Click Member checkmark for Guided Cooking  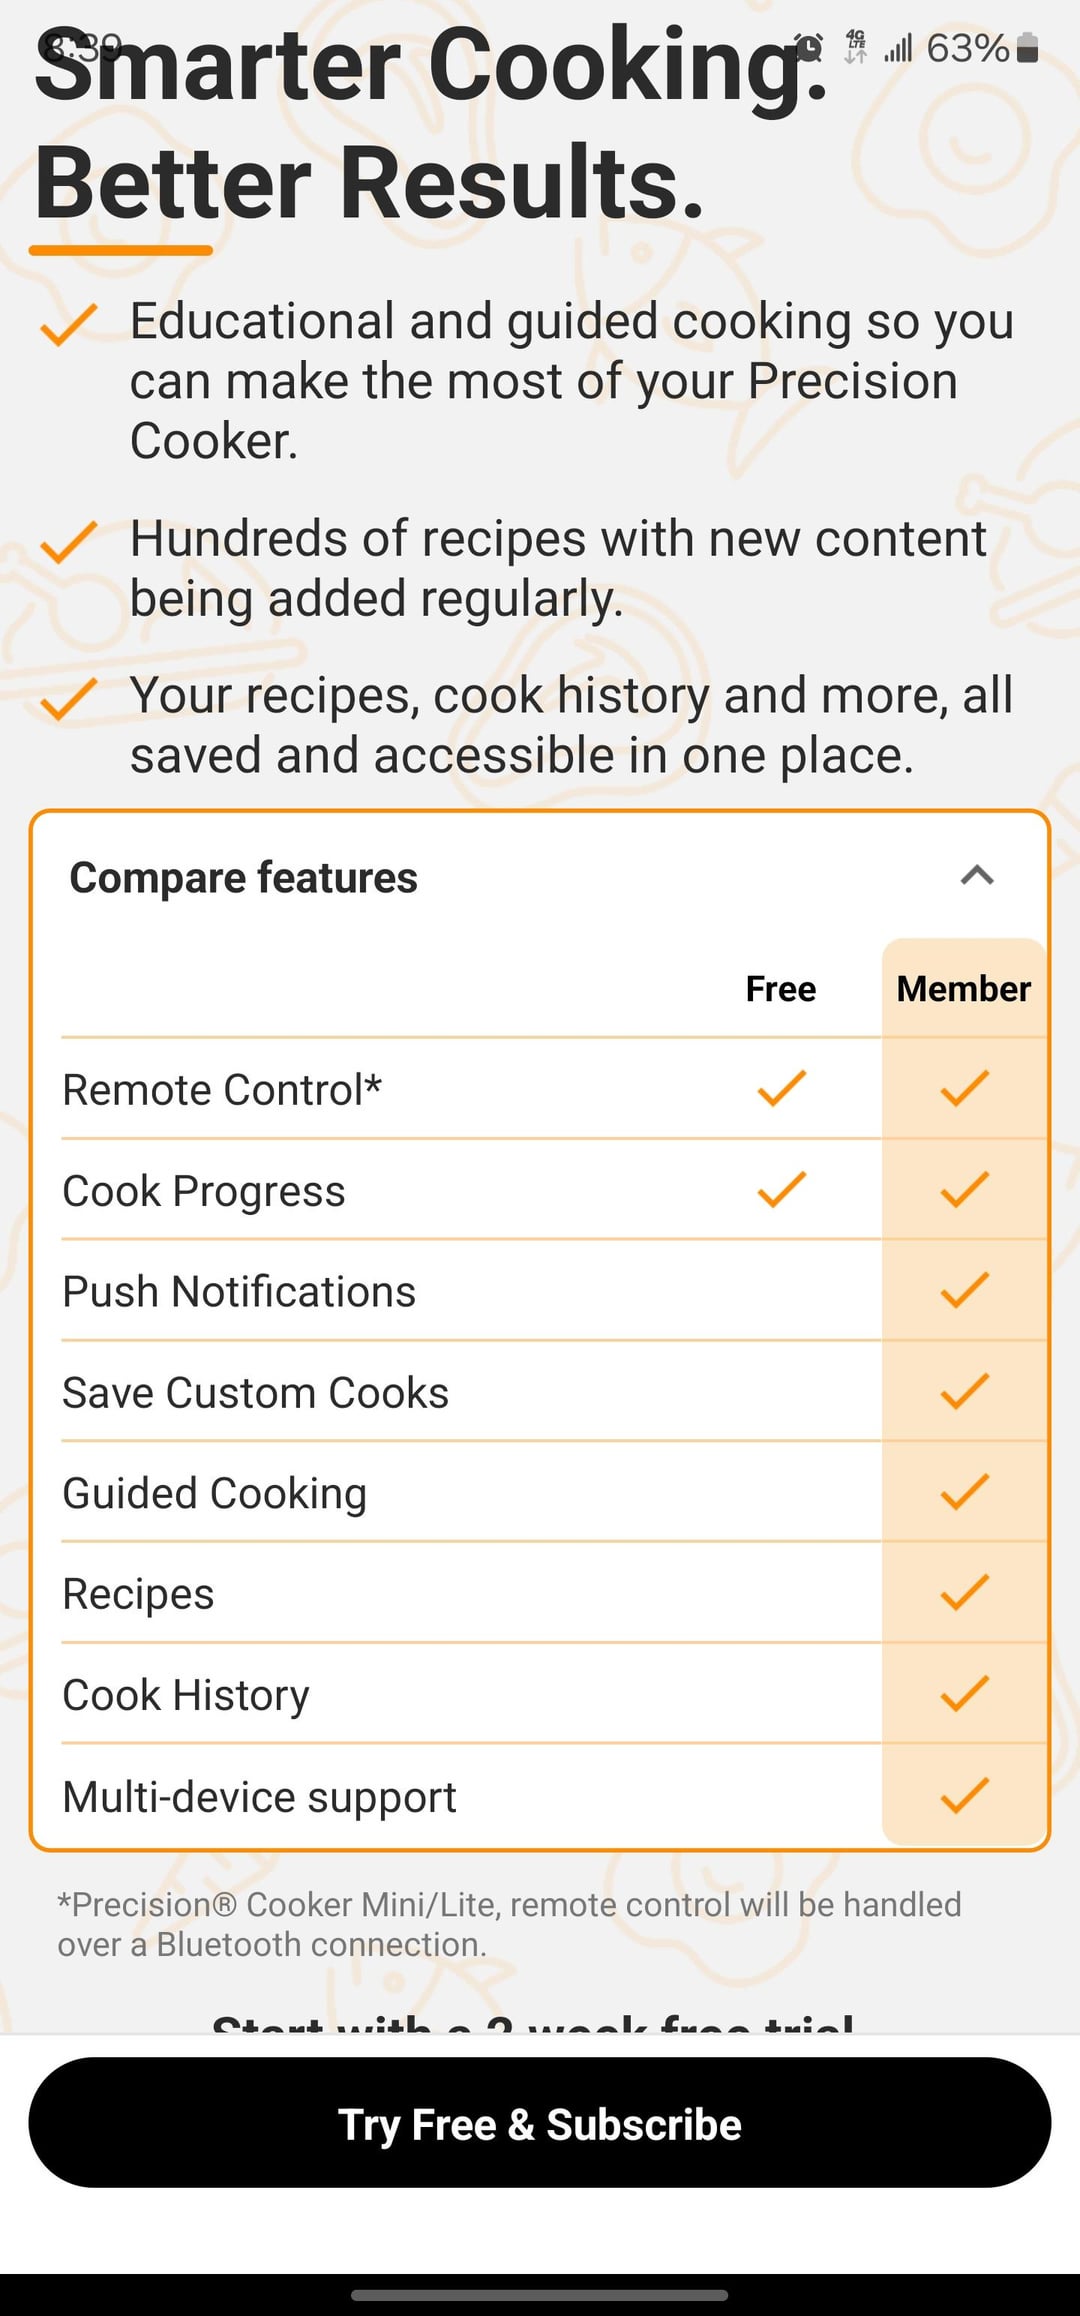[964, 1492]
